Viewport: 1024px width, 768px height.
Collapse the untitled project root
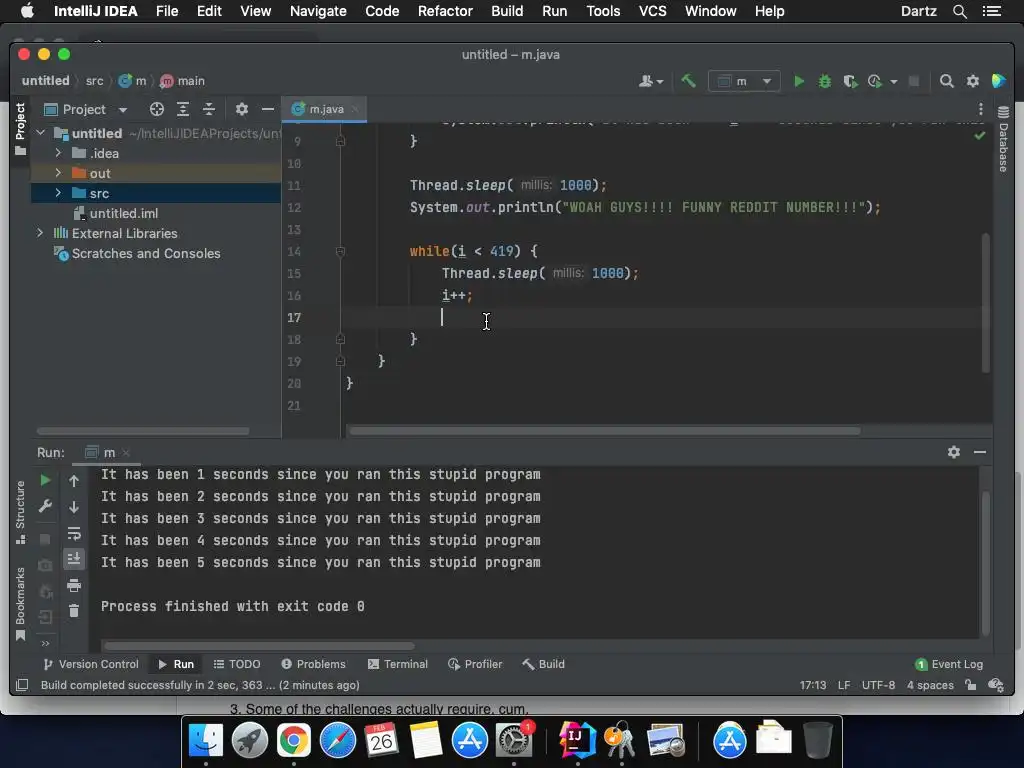pyautogui.click(x=40, y=133)
